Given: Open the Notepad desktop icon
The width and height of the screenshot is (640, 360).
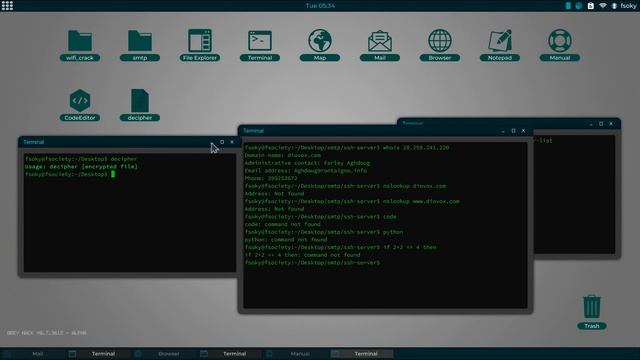Looking at the screenshot, I should point(500,45).
